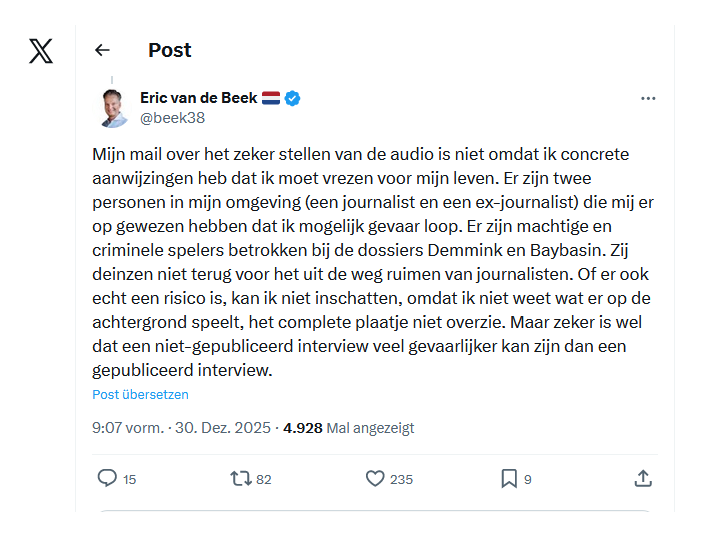Click the Eric van de Beek display name
Image resolution: width=710 pixels, height=545 pixels.
199,98
